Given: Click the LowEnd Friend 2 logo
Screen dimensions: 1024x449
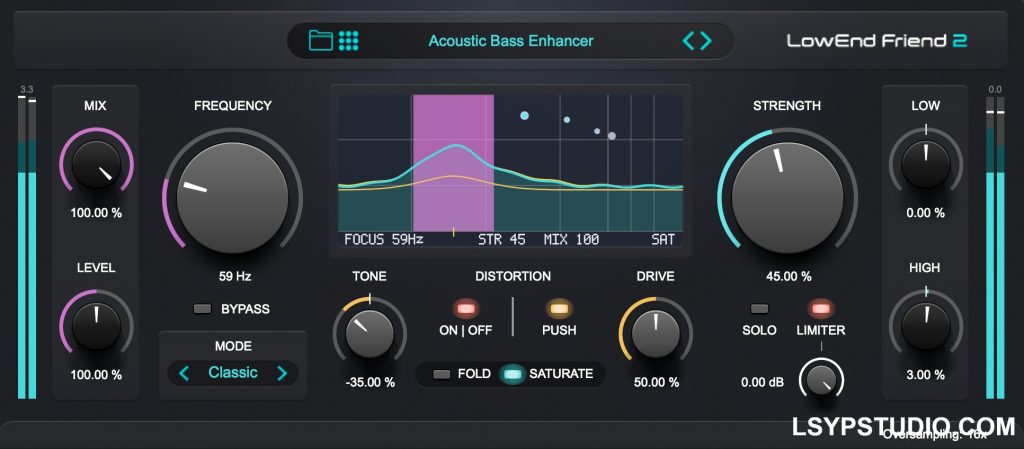Looking at the screenshot, I should coord(876,41).
